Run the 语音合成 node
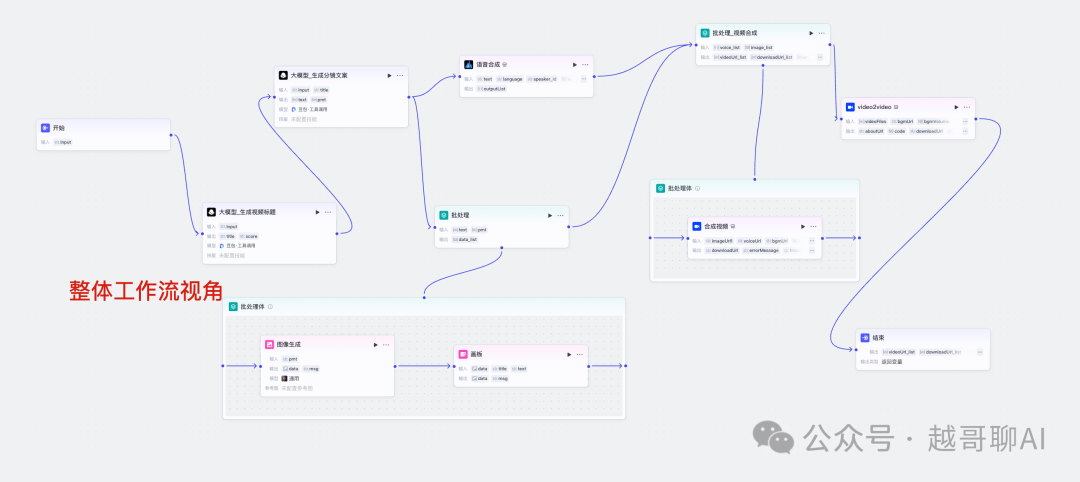 575,64
